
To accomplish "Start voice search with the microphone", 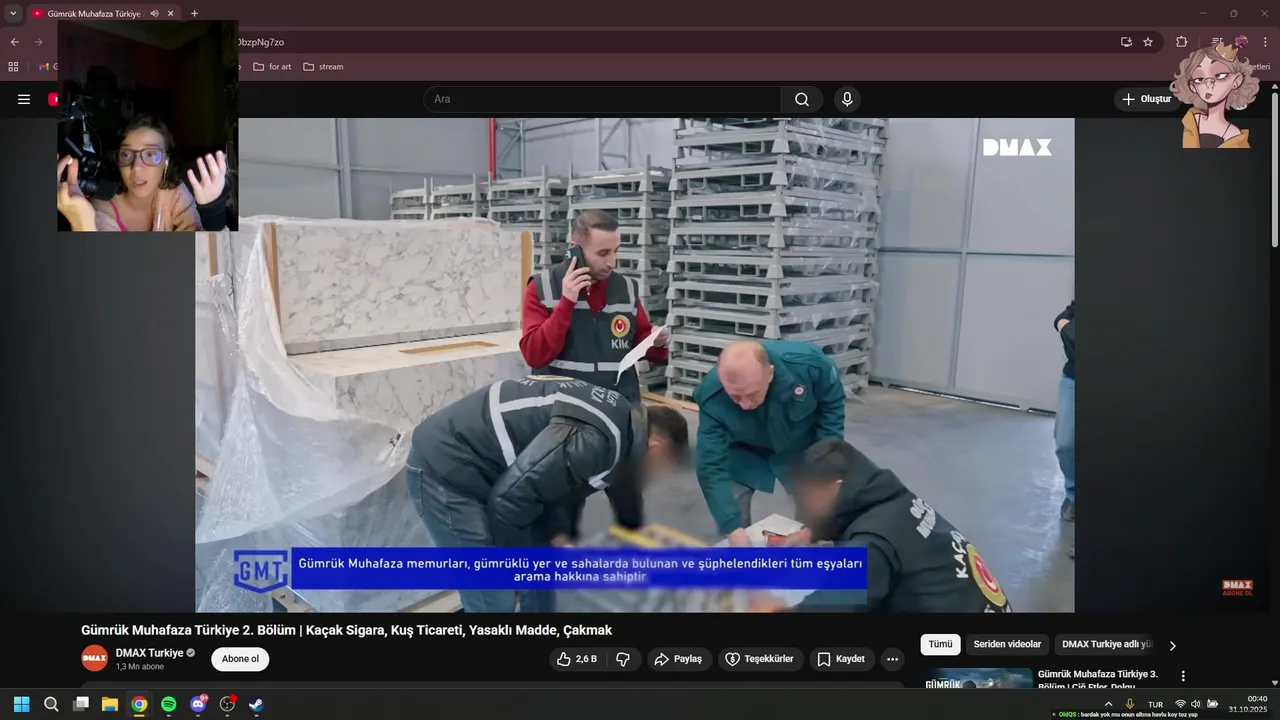I will pyautogui.click(x=847, y=99).
